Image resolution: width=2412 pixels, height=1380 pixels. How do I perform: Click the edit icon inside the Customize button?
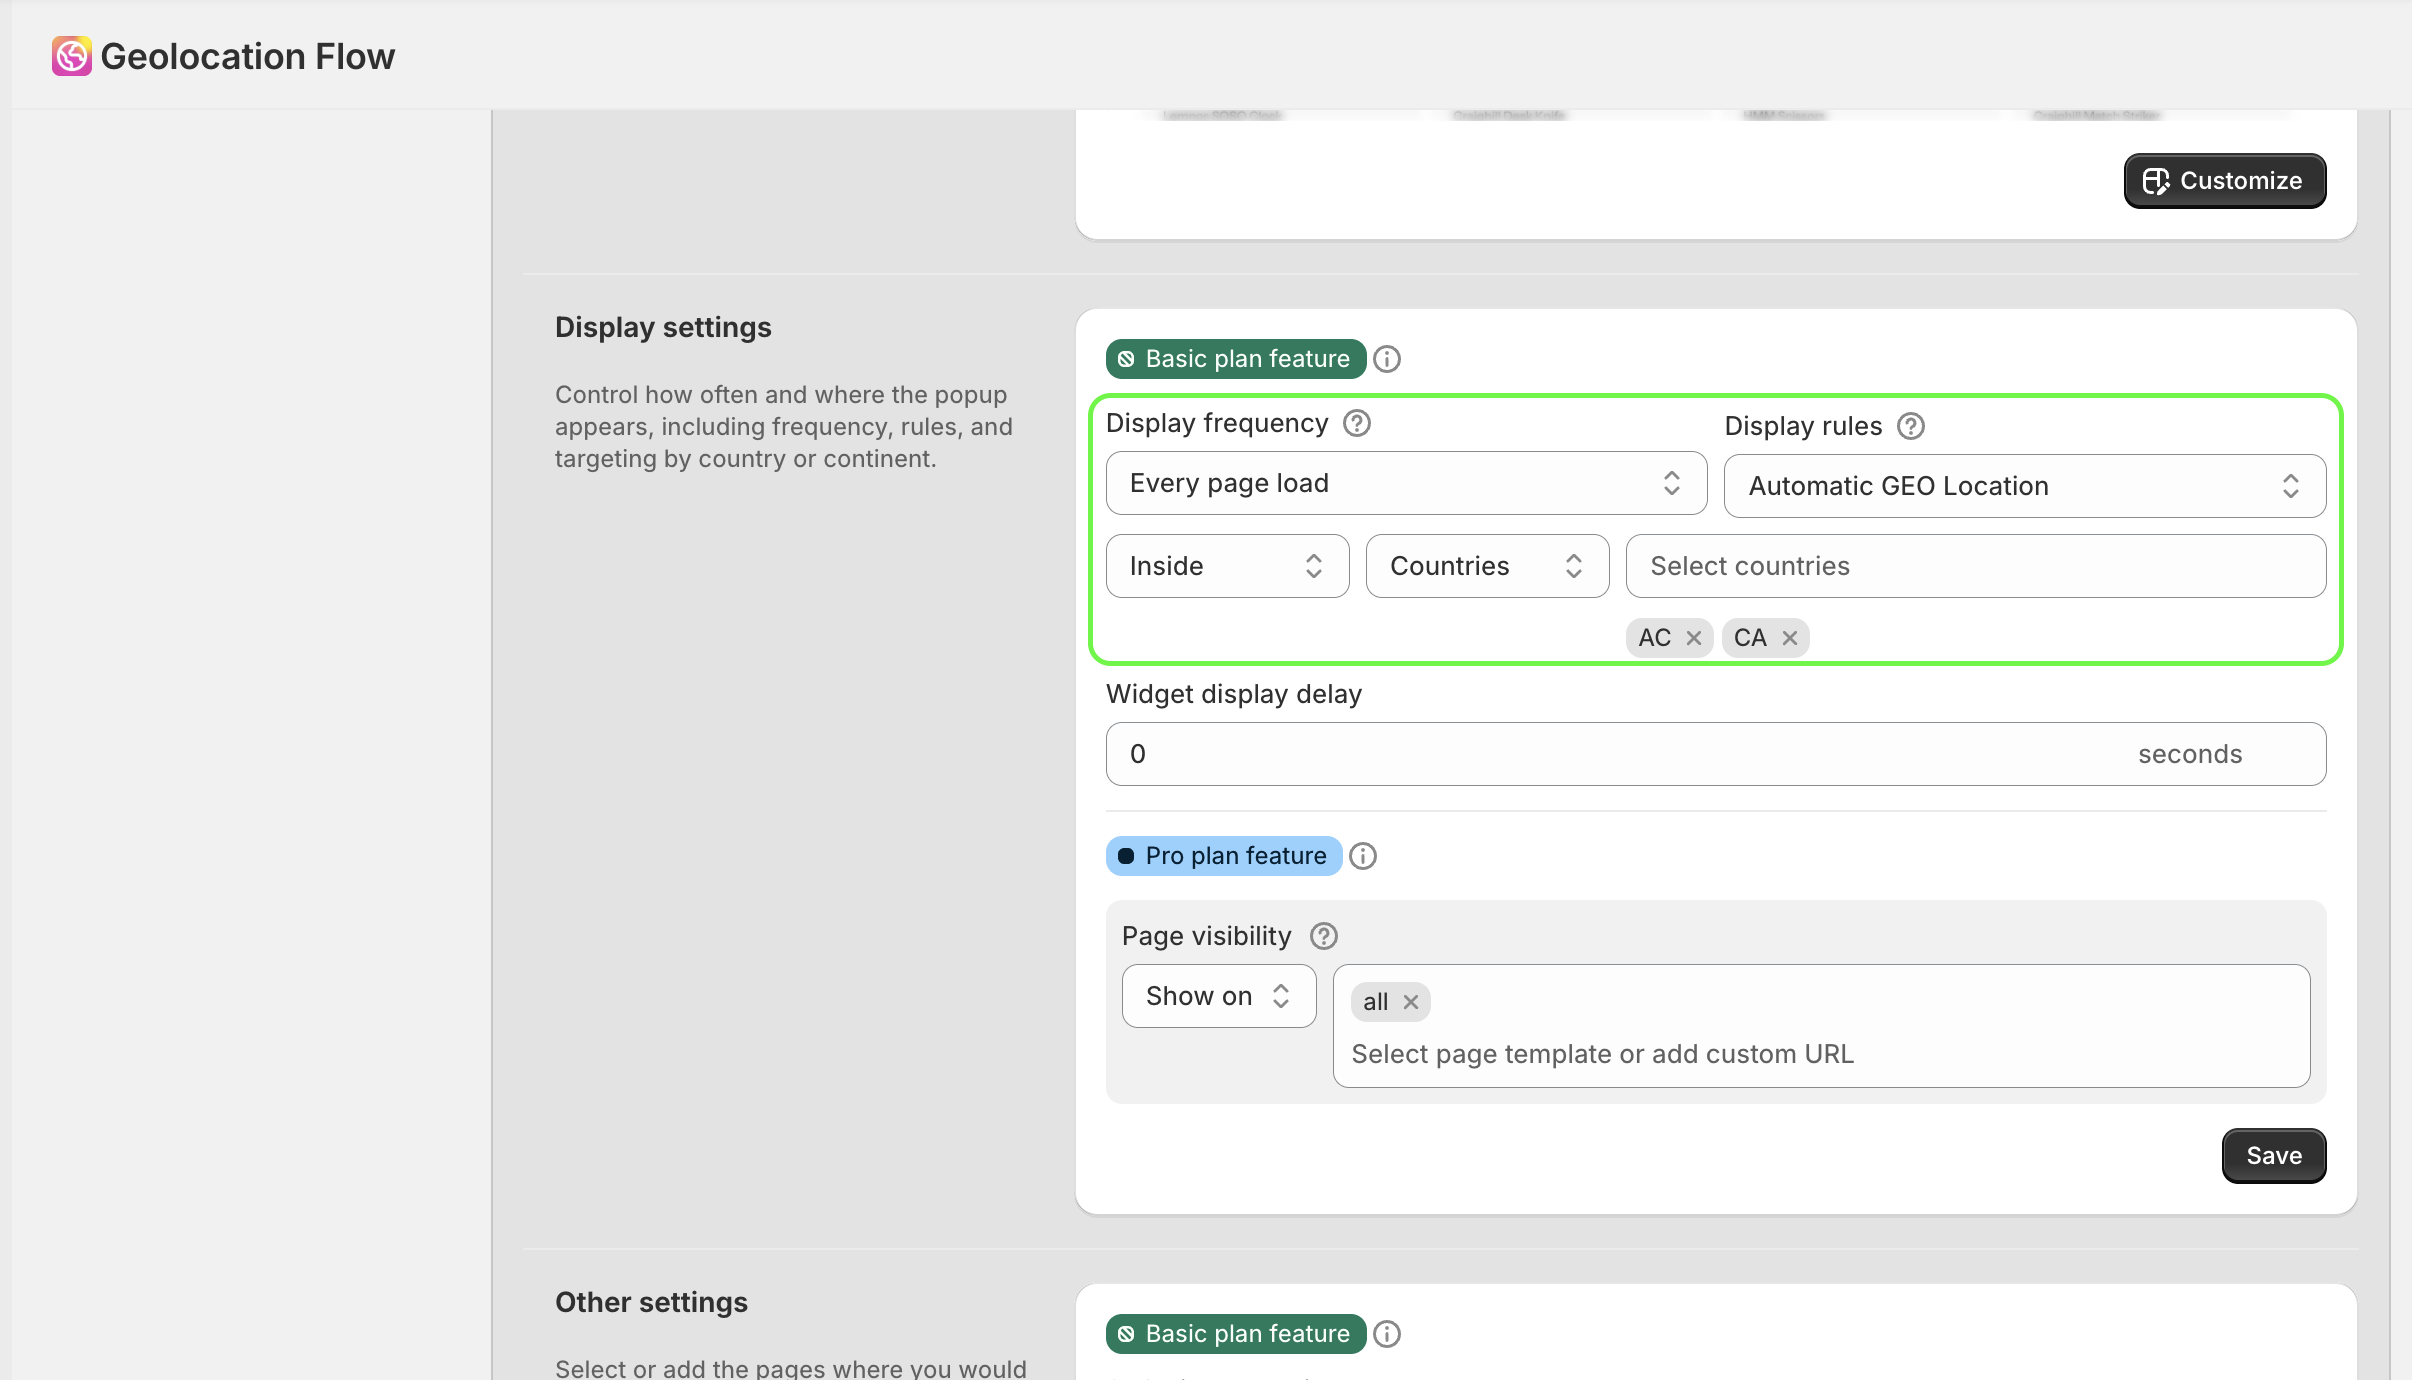tap(2155, 180)
